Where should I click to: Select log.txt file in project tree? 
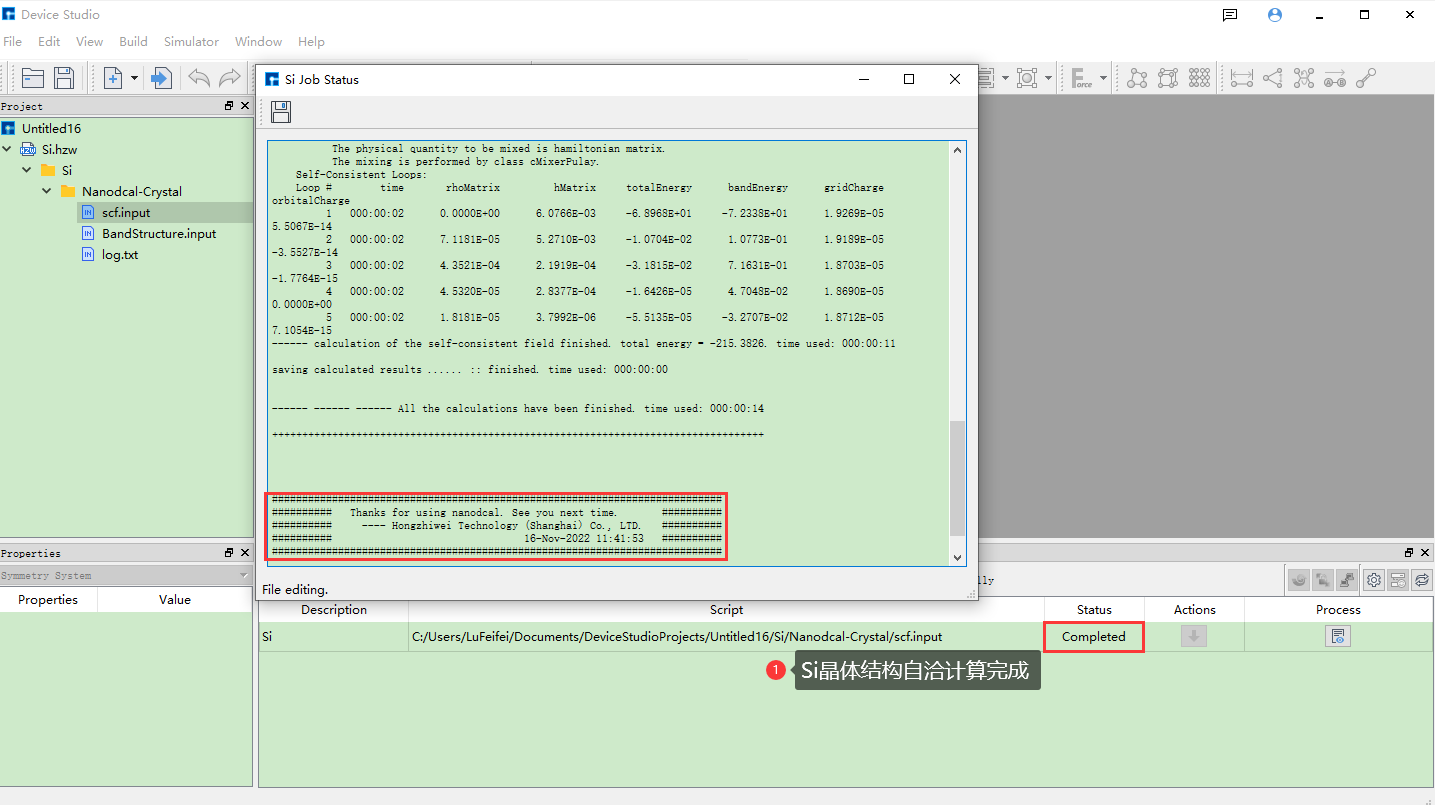click(120, 255)
